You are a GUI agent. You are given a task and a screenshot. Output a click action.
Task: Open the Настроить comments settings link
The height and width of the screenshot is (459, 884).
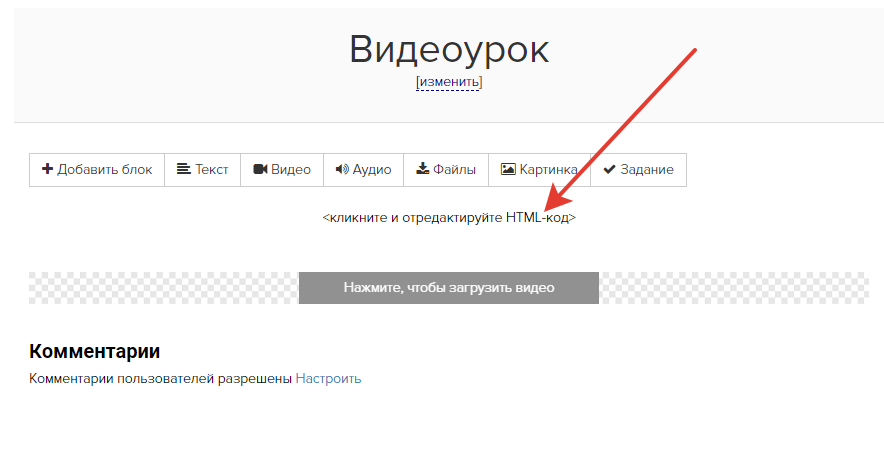328,378
